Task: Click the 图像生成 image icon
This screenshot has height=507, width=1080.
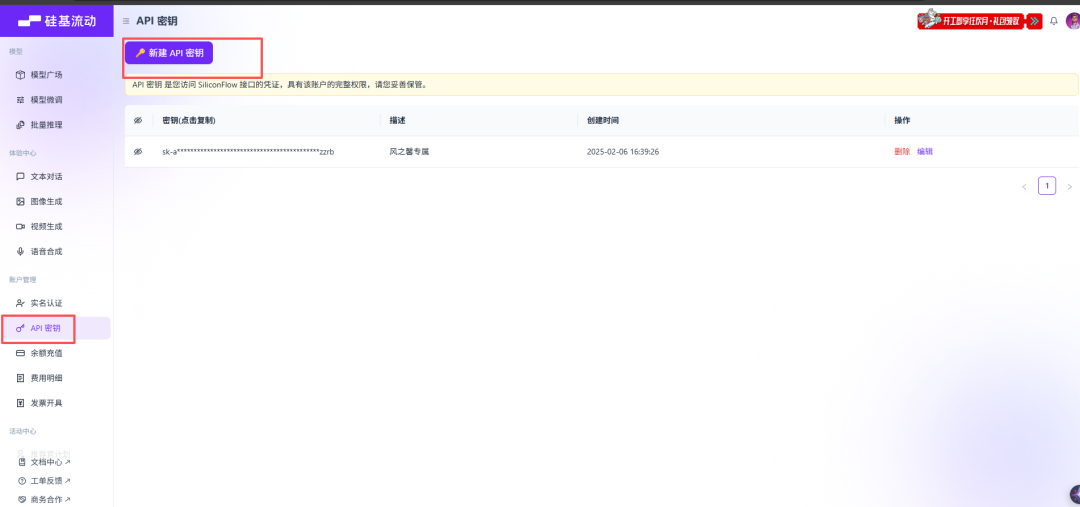Action: (x=21, y=202)
